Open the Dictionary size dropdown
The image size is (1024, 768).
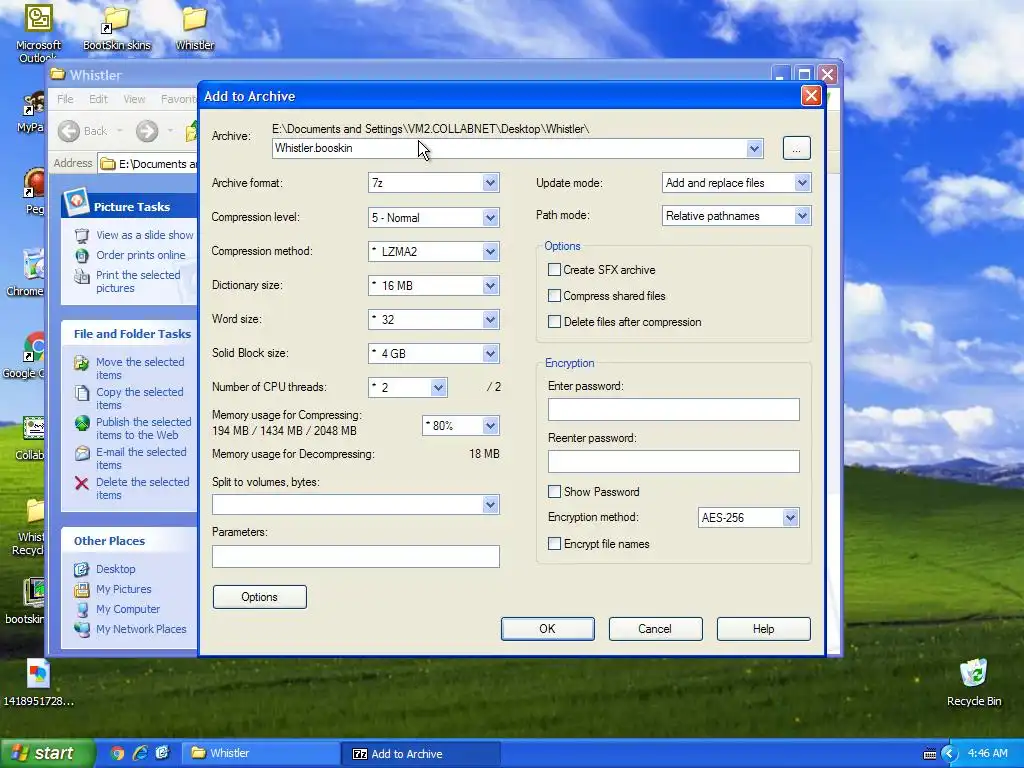[490, 285]
